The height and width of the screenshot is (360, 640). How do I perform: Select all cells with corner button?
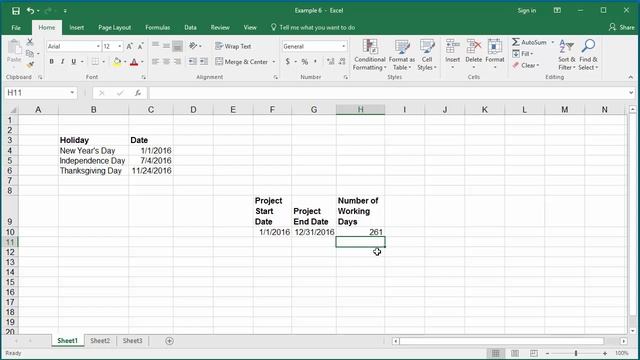(12, 110)
